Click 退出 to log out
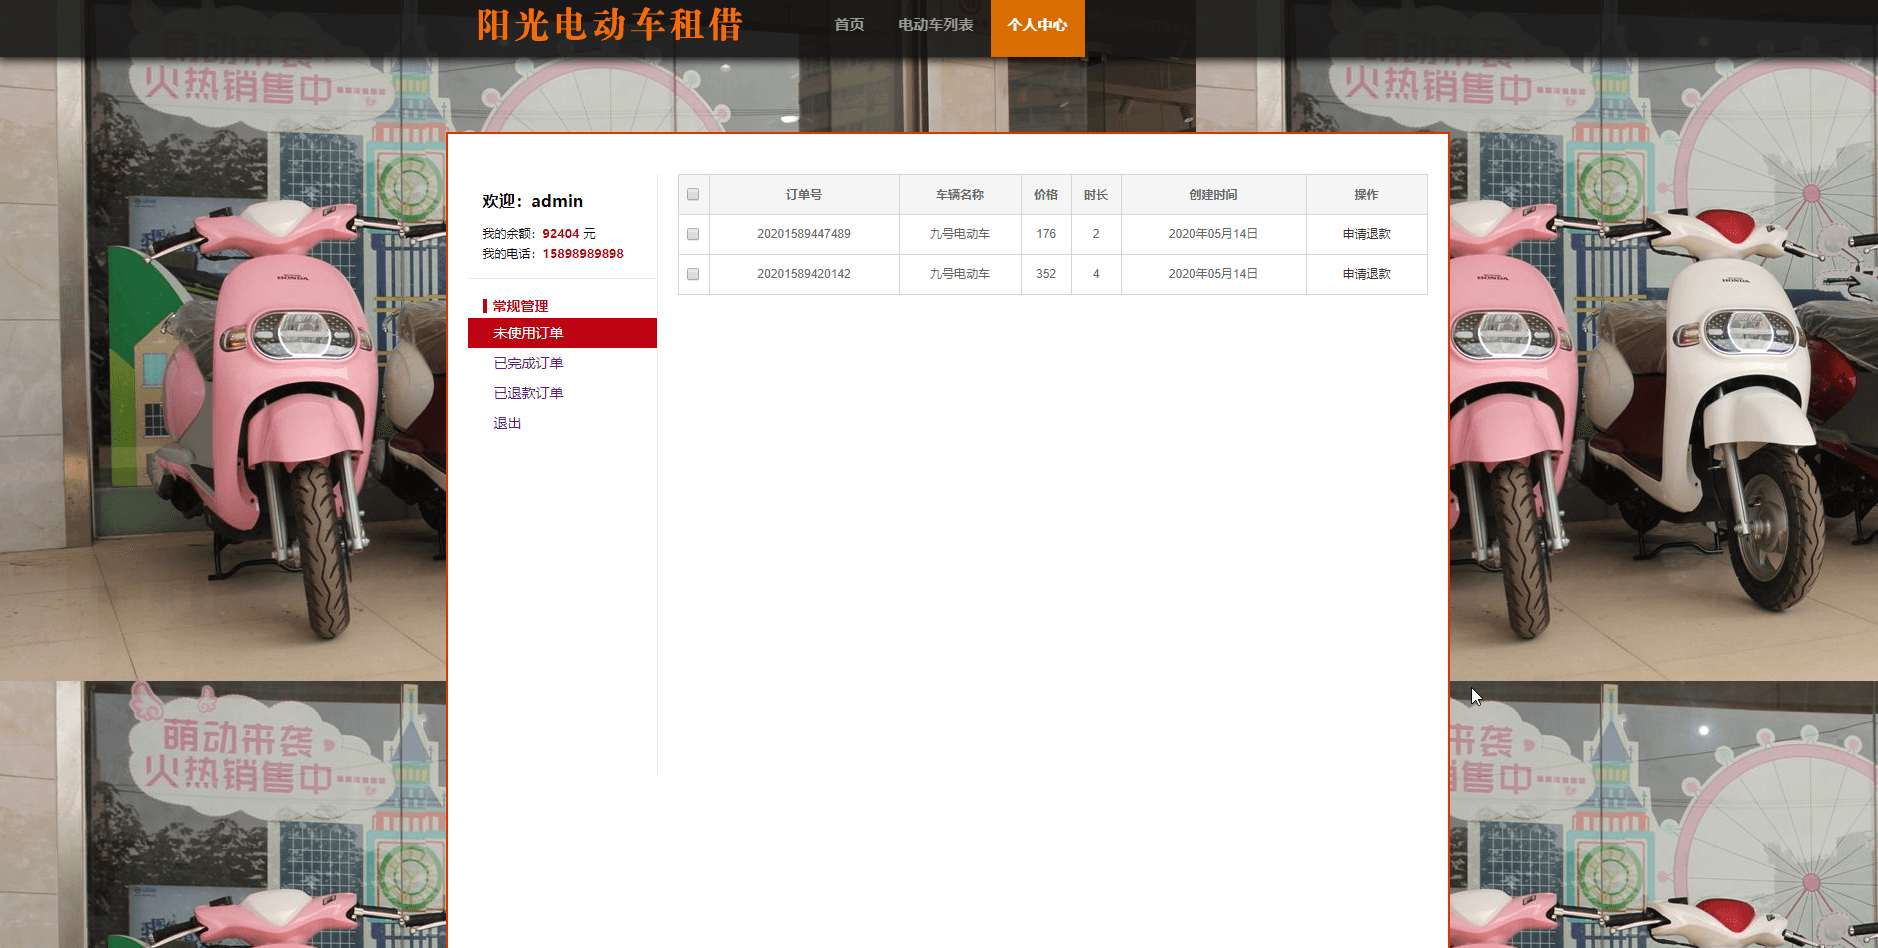The image size is (1878, 948). [x=507, y=423]
